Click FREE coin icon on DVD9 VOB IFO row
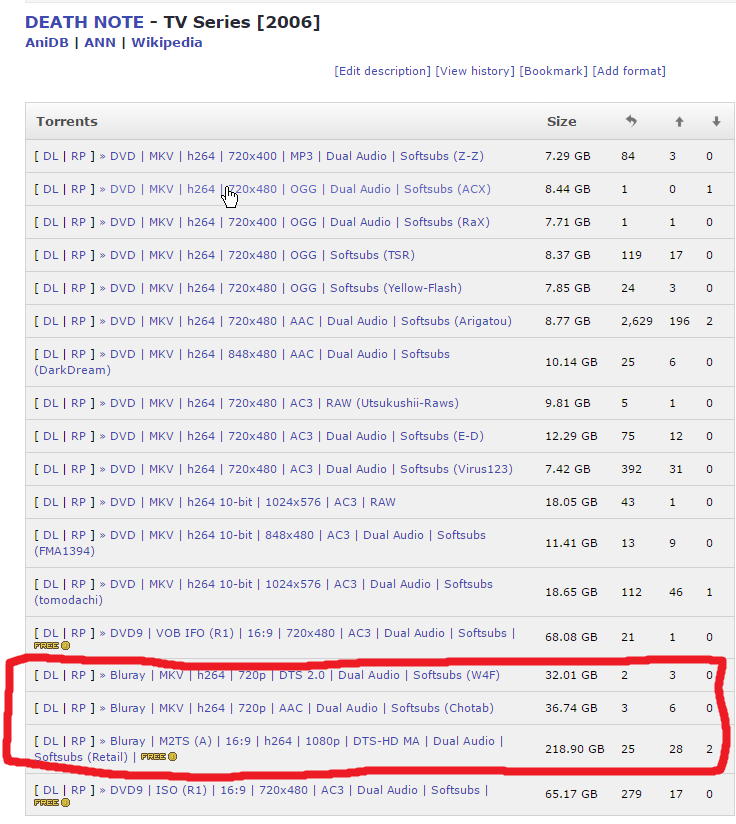Screen dimensions: 736x824 tap(51, 645)
